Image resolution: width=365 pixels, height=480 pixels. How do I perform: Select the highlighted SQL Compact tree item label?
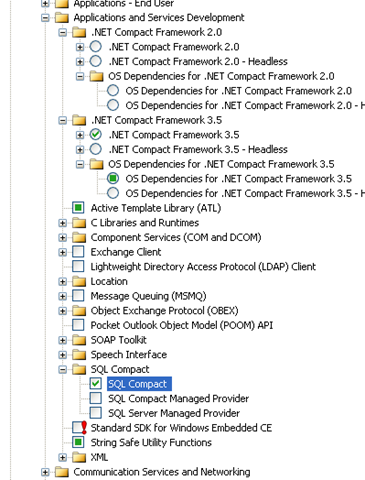[x=139, y=384]
